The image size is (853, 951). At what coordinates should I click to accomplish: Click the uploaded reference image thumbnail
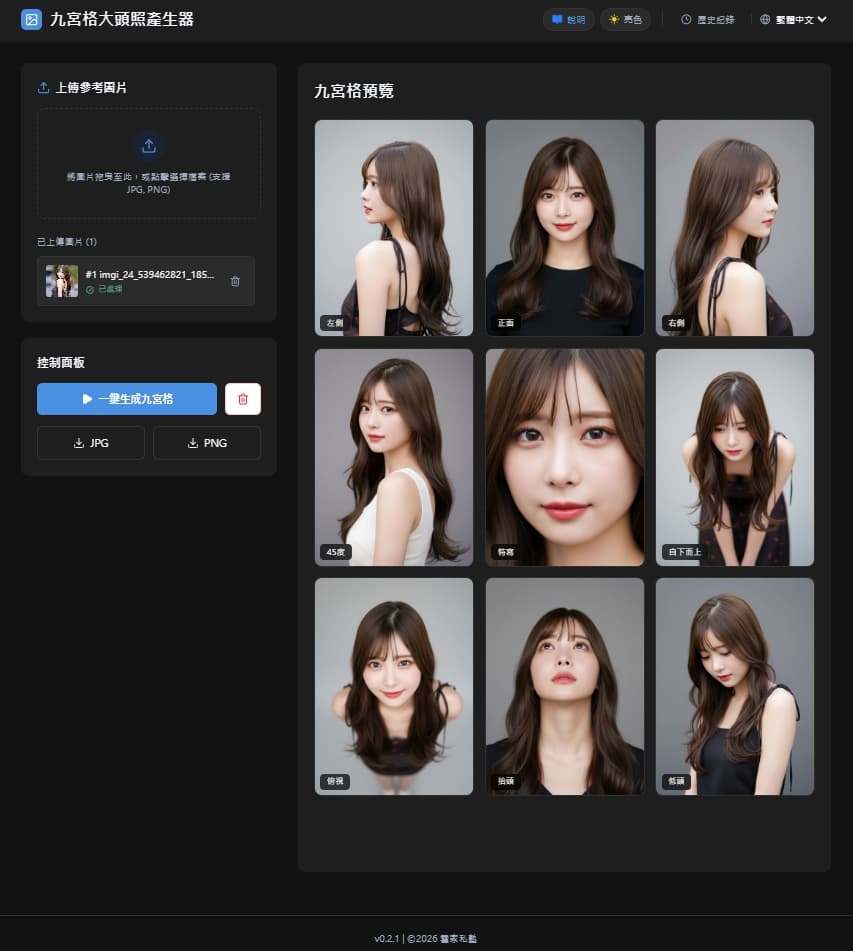tap(62, 281)
